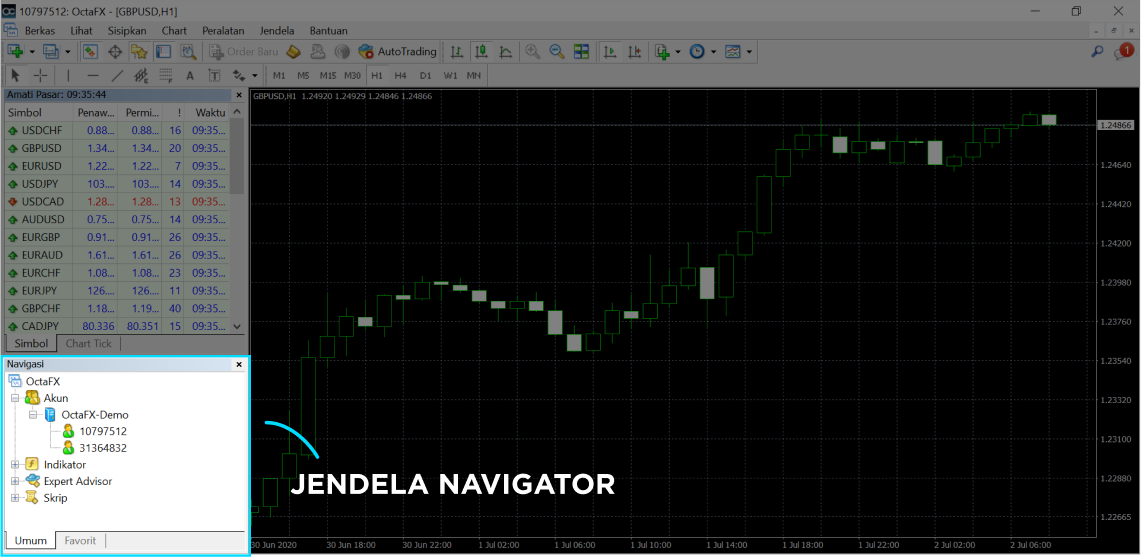
Task: Expand the Indikator tree node
Action: pyautogui.click(x=15, y=465)
